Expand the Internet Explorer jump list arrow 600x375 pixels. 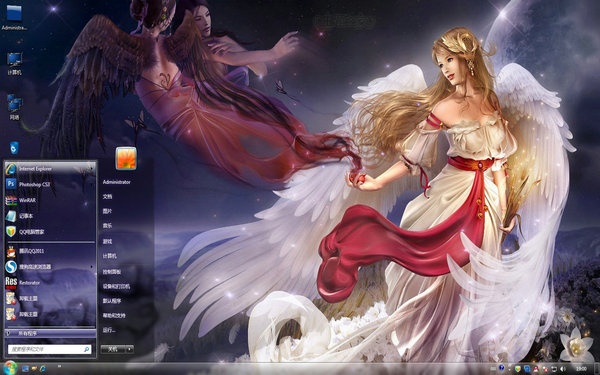pyautogui.click(x=91, y=169)
